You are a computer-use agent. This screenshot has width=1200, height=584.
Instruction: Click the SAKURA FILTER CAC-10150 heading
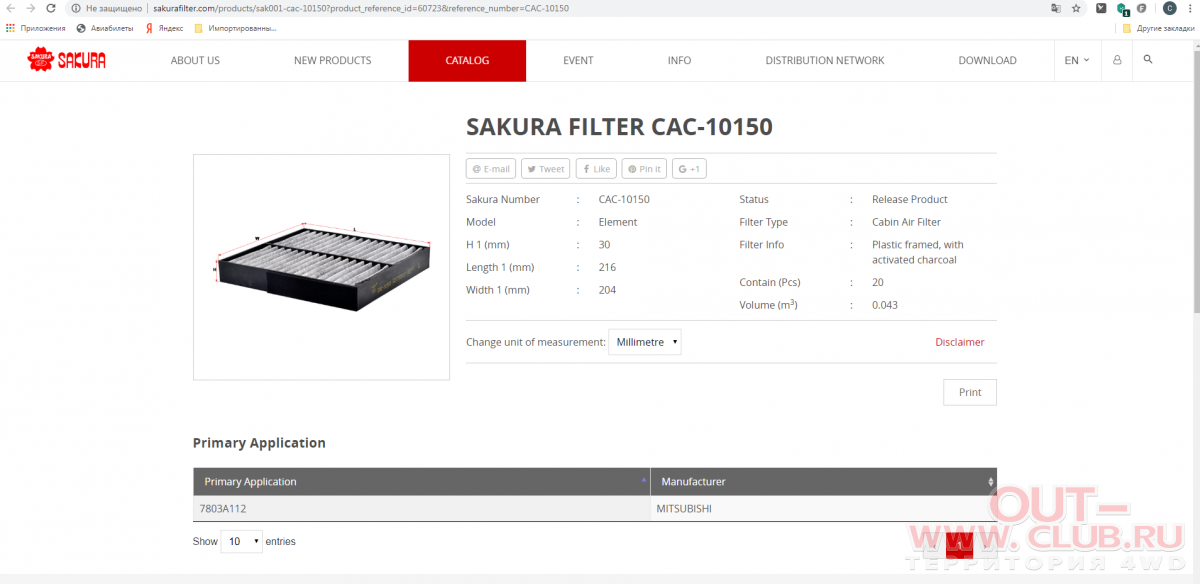point(619,127)
